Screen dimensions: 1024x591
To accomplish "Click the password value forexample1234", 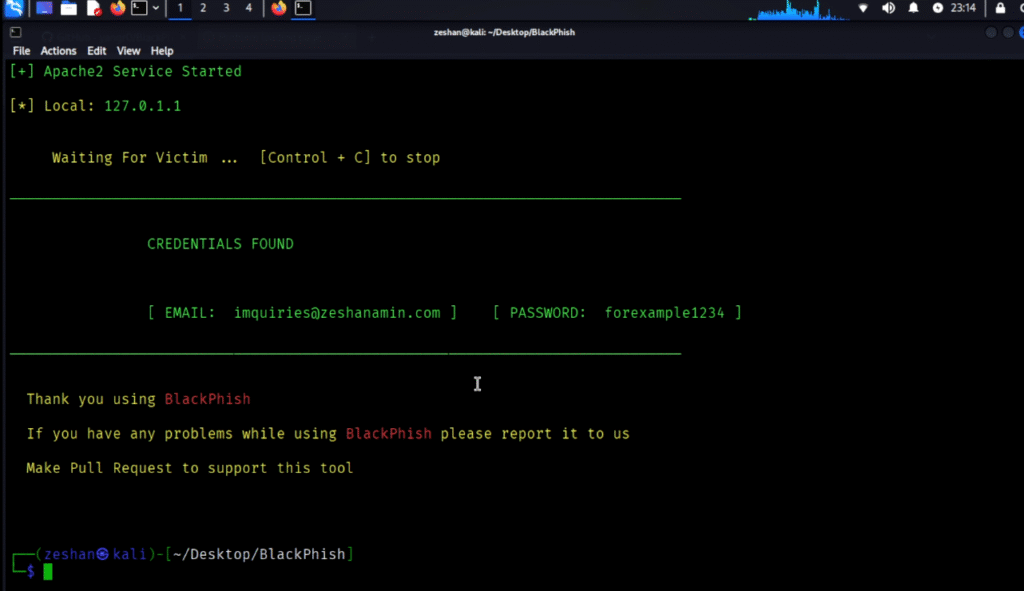I will 664,313.
